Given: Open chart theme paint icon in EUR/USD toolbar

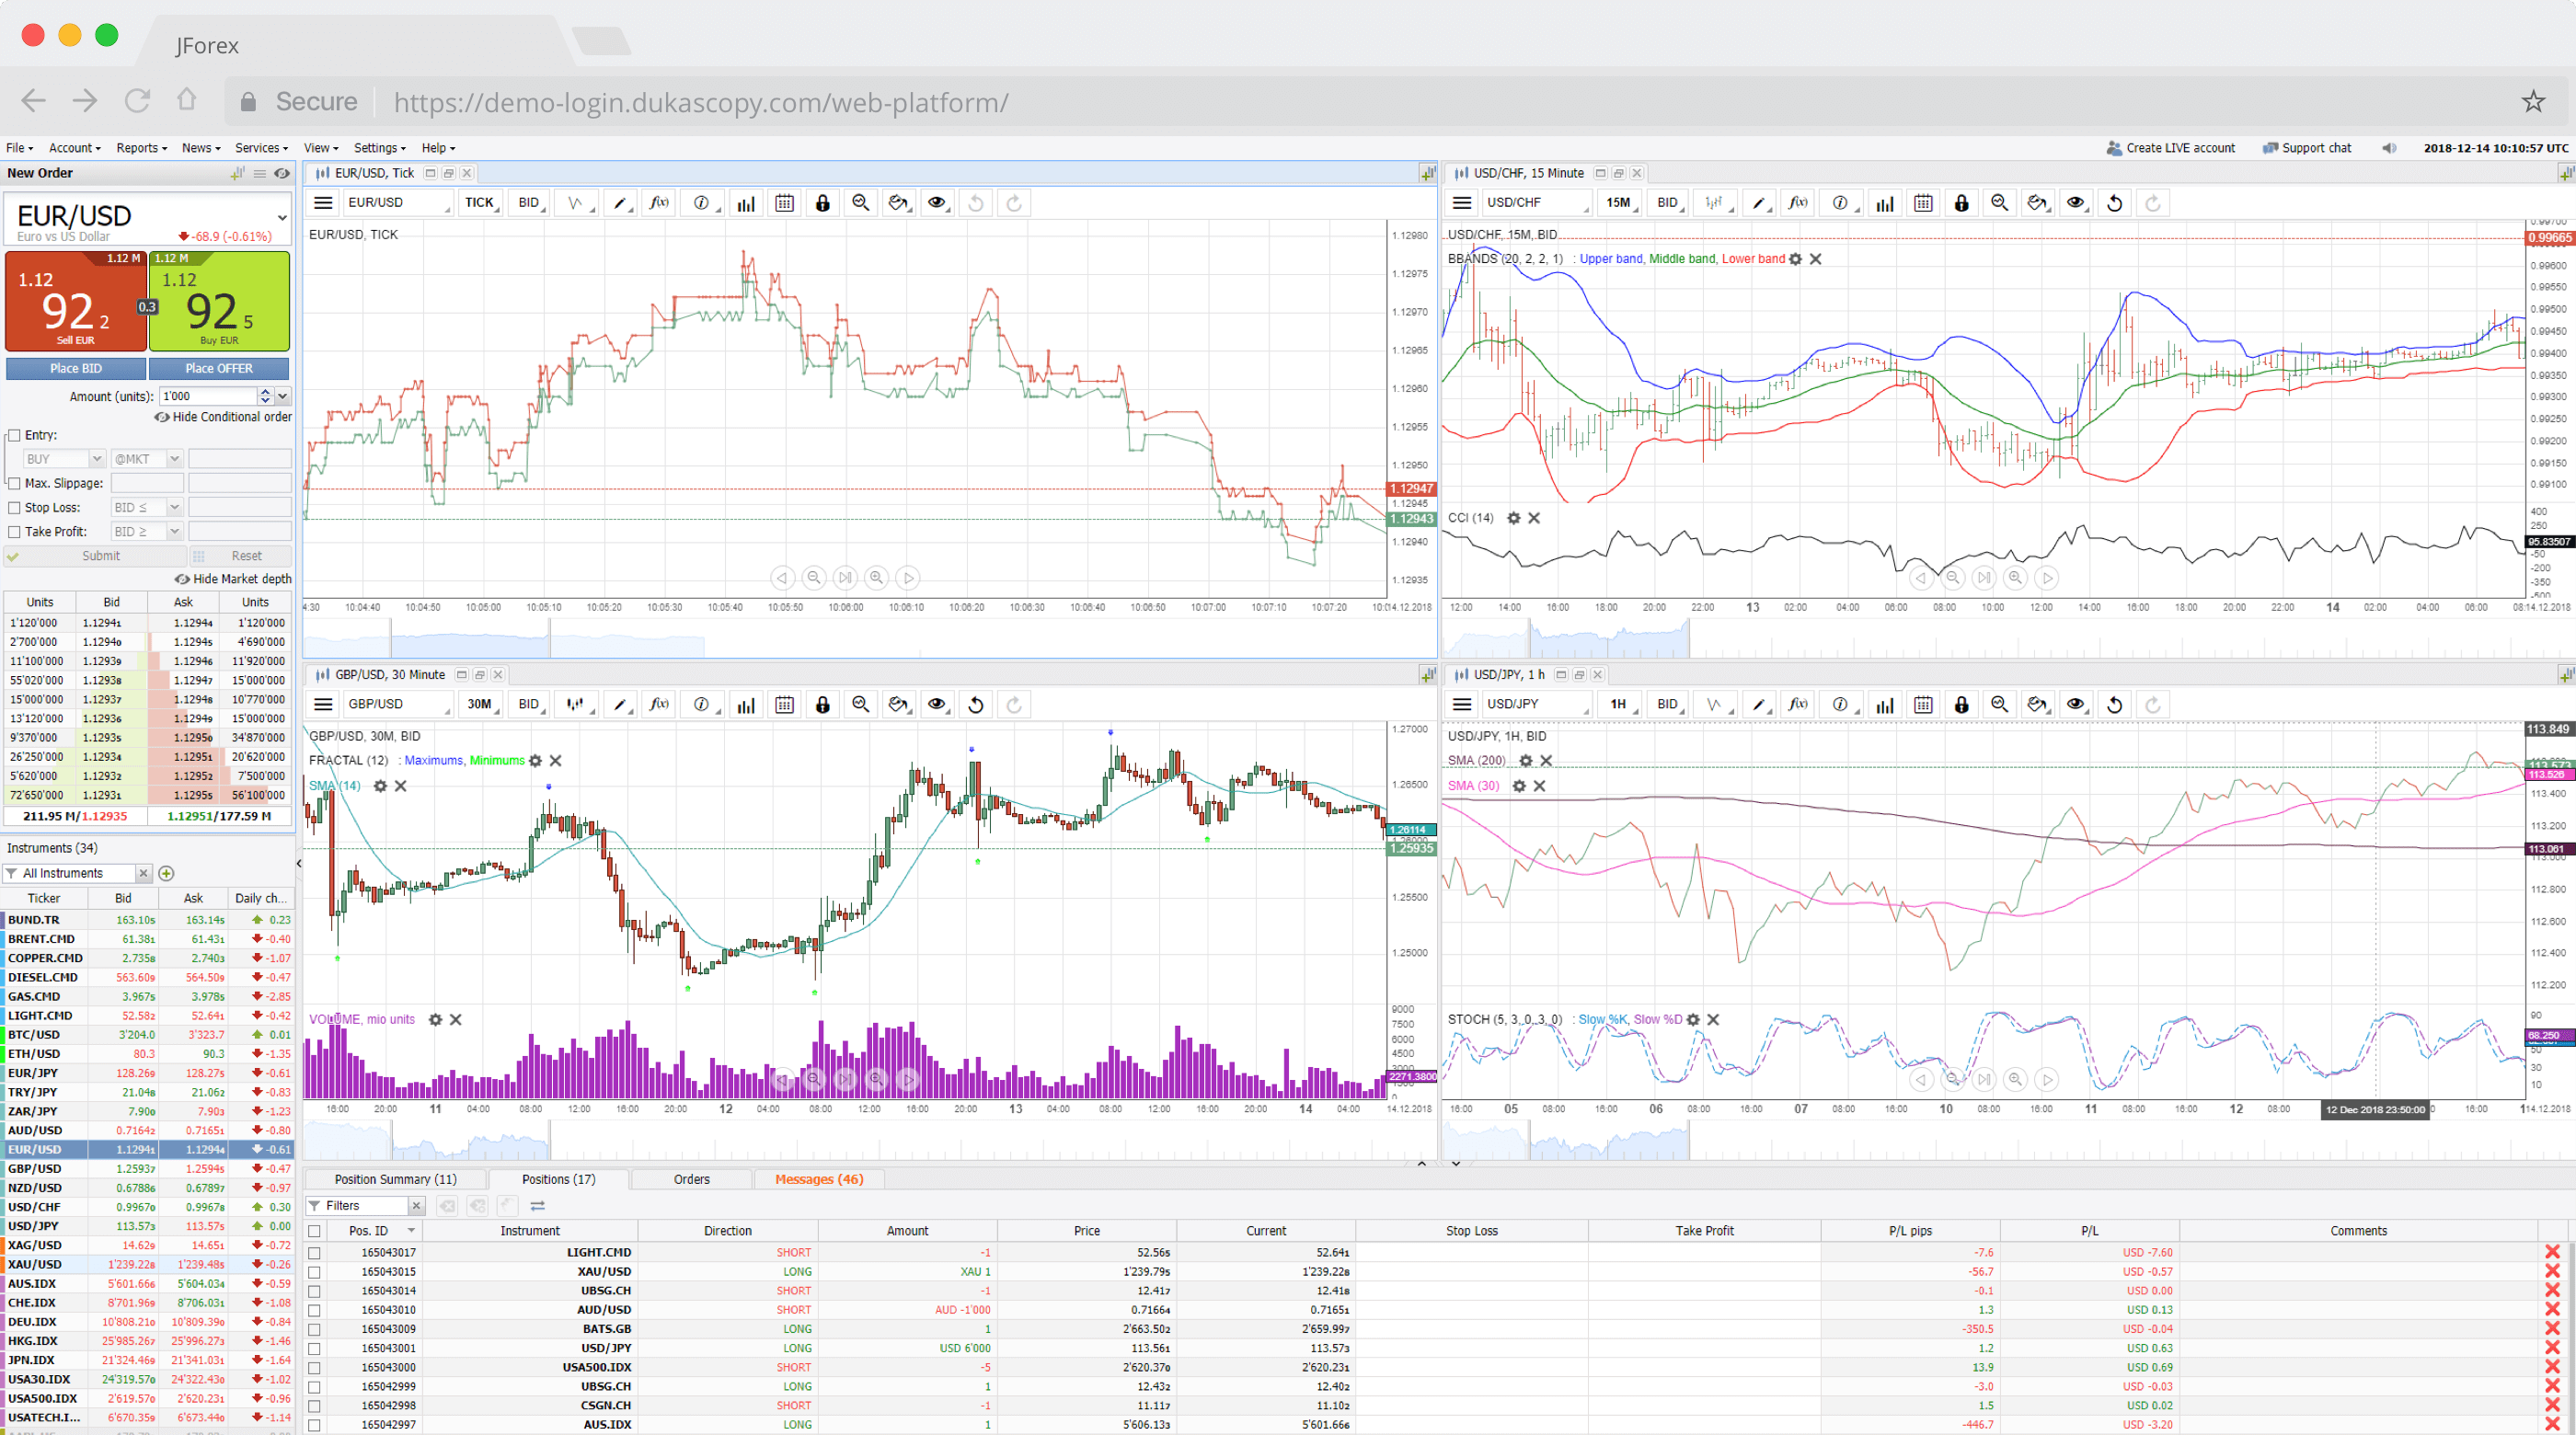Looking at the screenshot, I should tap(898, 203).
